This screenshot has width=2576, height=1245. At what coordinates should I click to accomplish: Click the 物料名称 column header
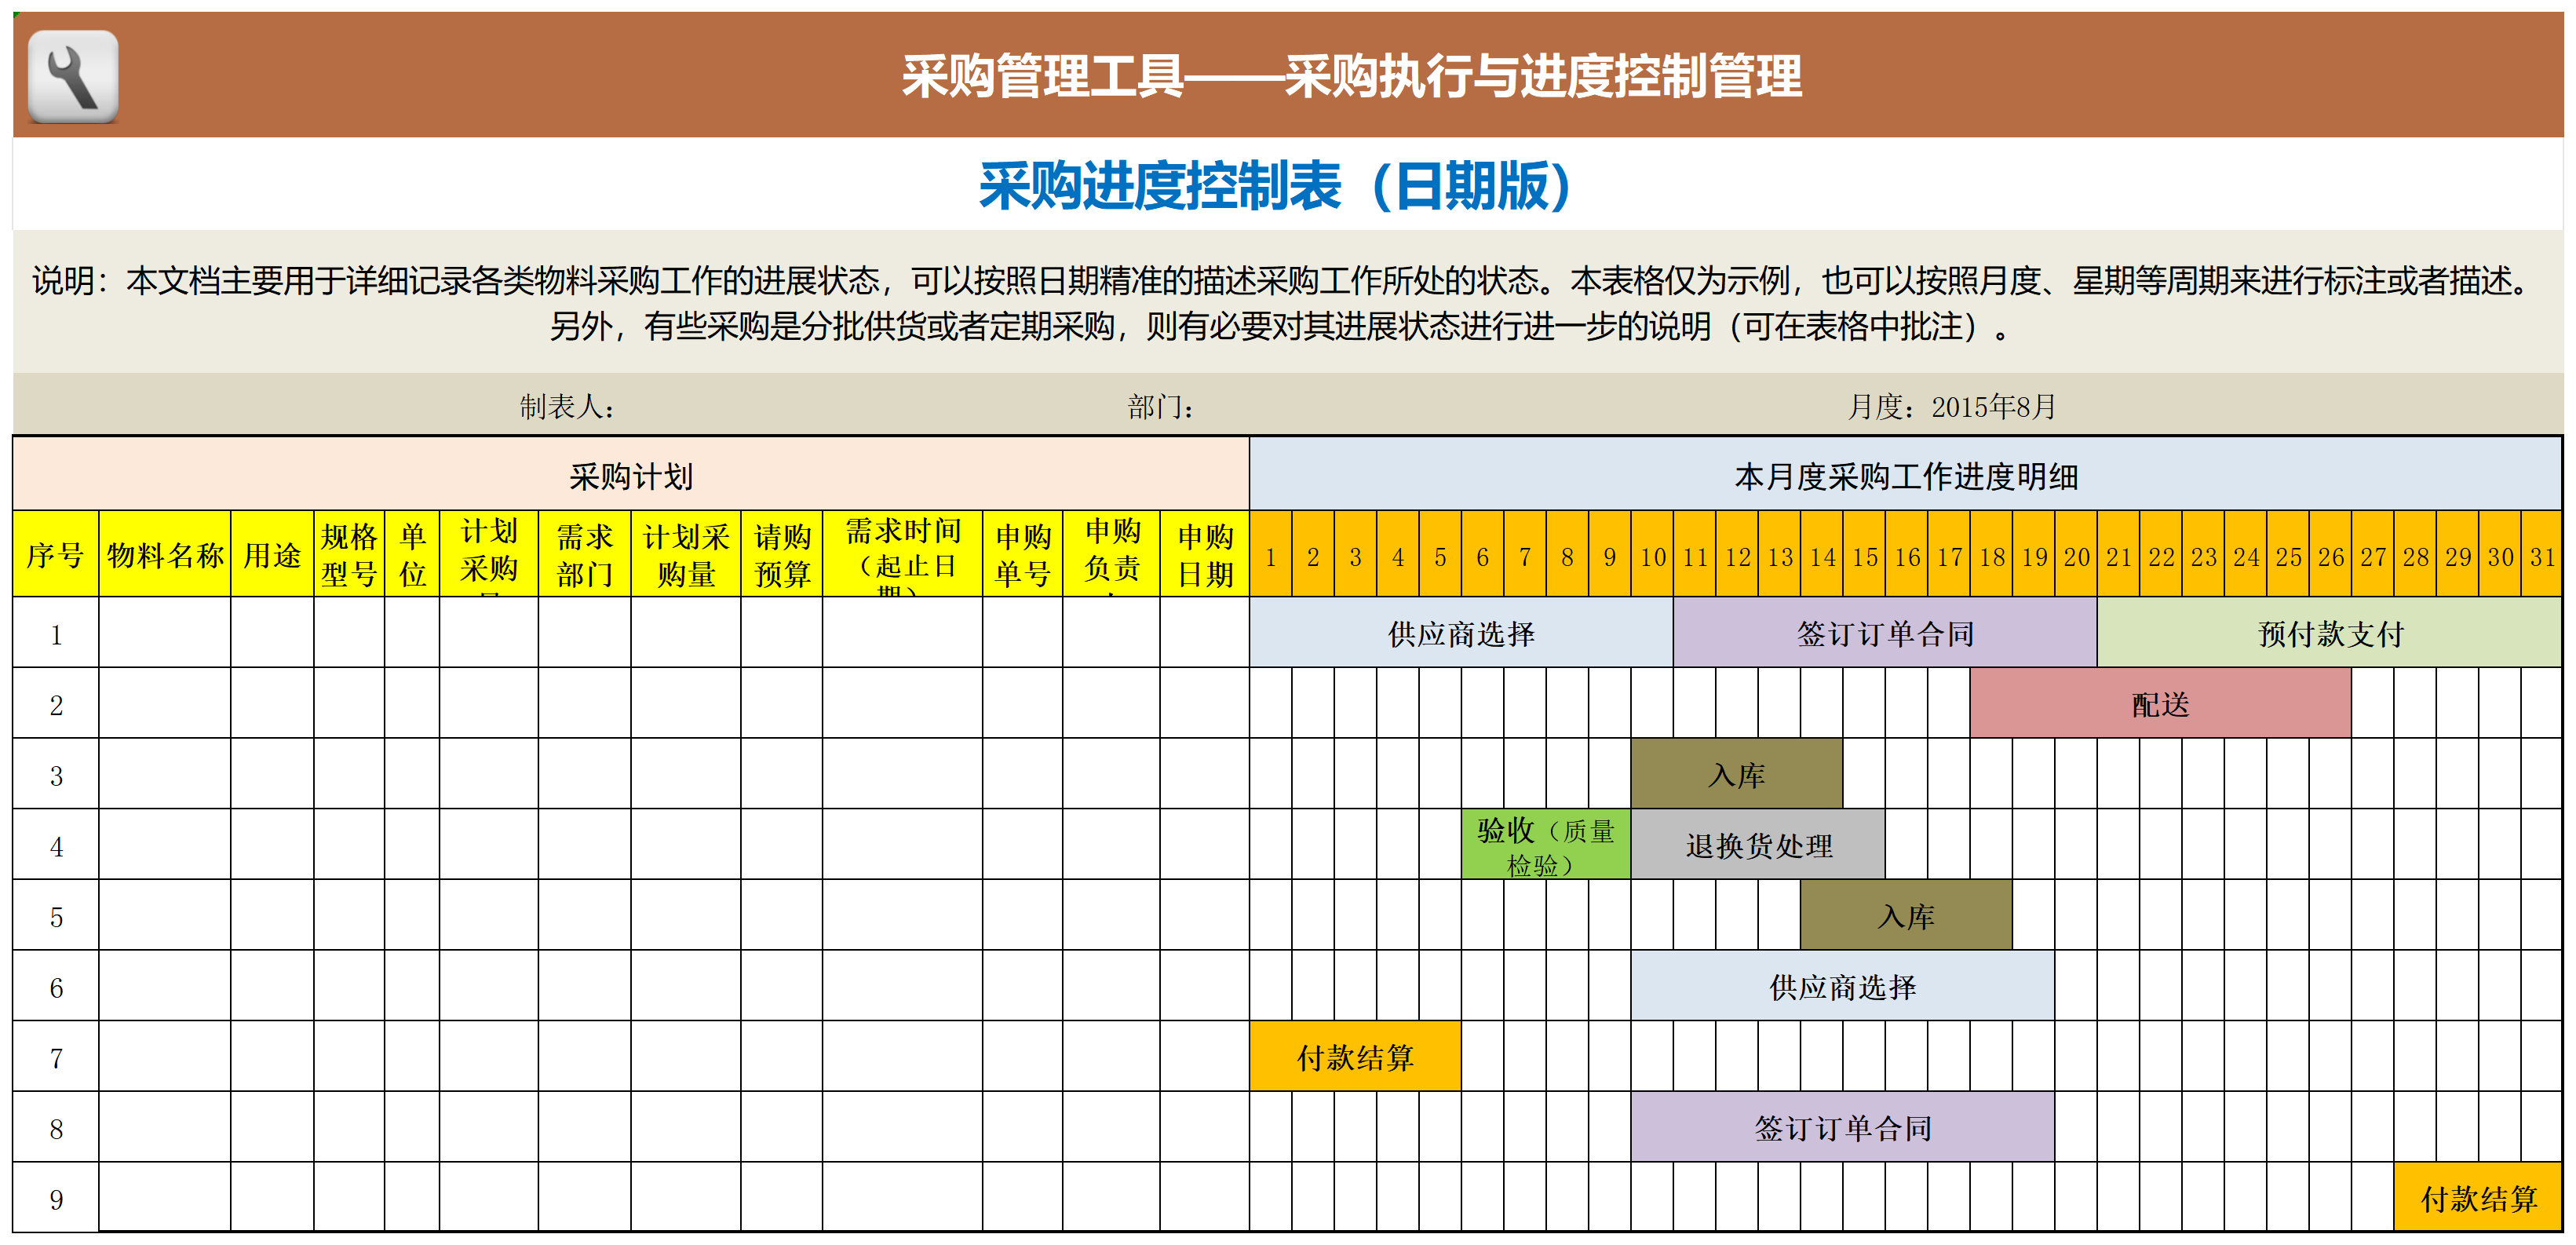(x=165, y=555)
